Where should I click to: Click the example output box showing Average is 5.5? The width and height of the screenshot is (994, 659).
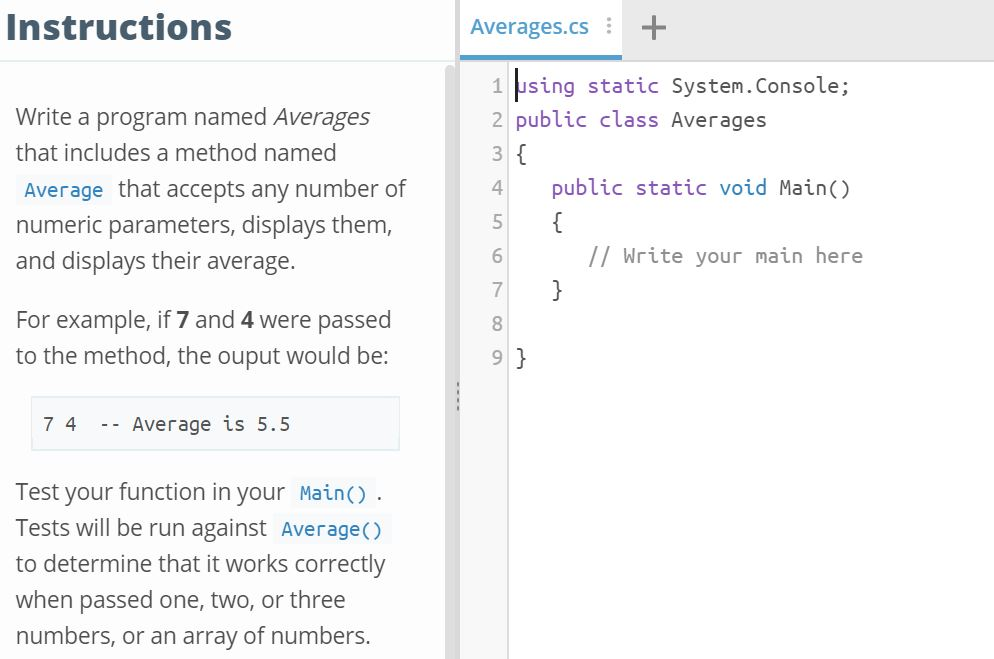tap(215, 423)
